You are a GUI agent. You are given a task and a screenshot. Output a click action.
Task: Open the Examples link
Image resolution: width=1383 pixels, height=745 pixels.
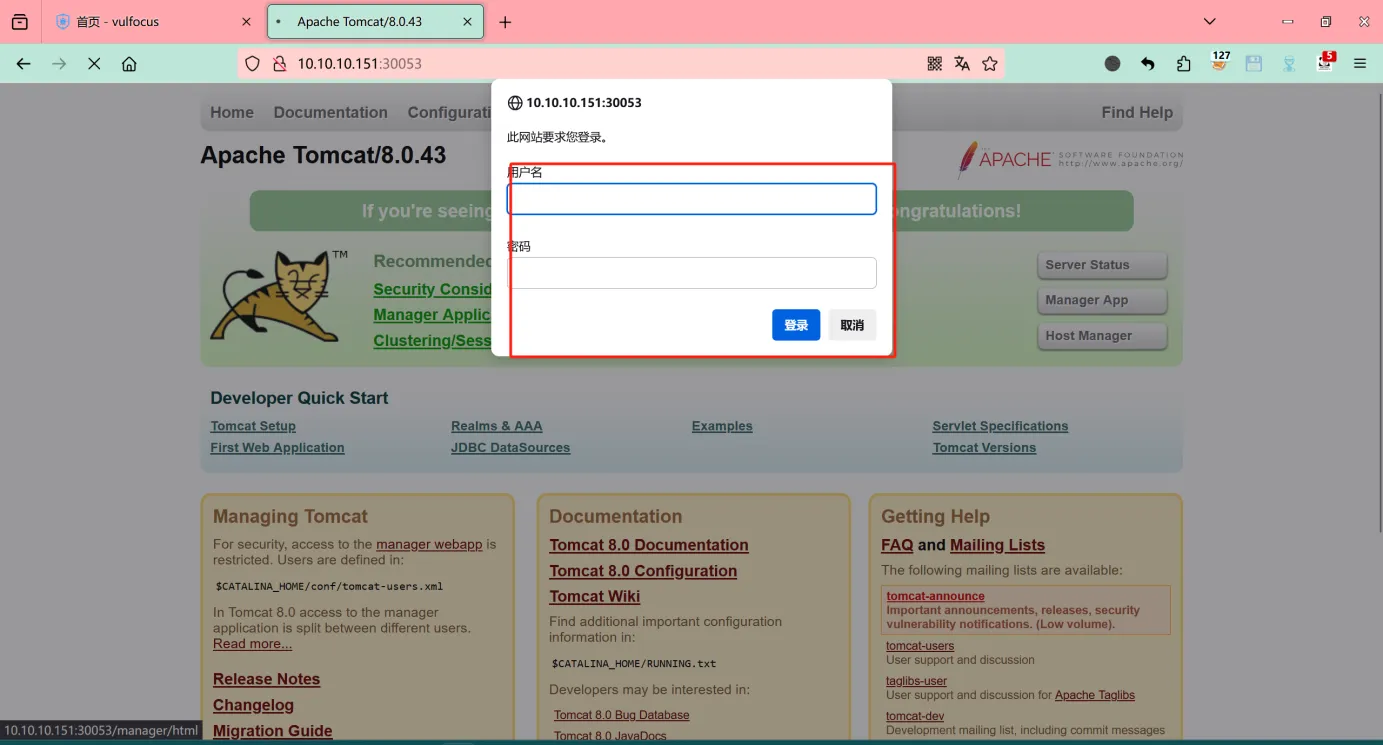[722, 426]
